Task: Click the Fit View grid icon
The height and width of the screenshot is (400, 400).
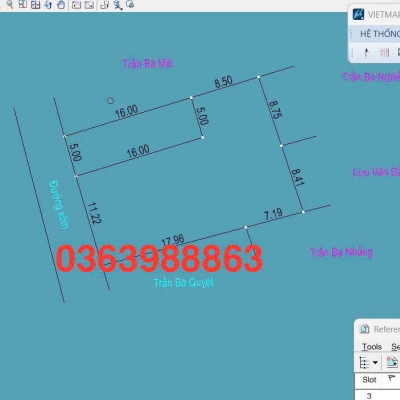Action: click(x=35, y=4)
